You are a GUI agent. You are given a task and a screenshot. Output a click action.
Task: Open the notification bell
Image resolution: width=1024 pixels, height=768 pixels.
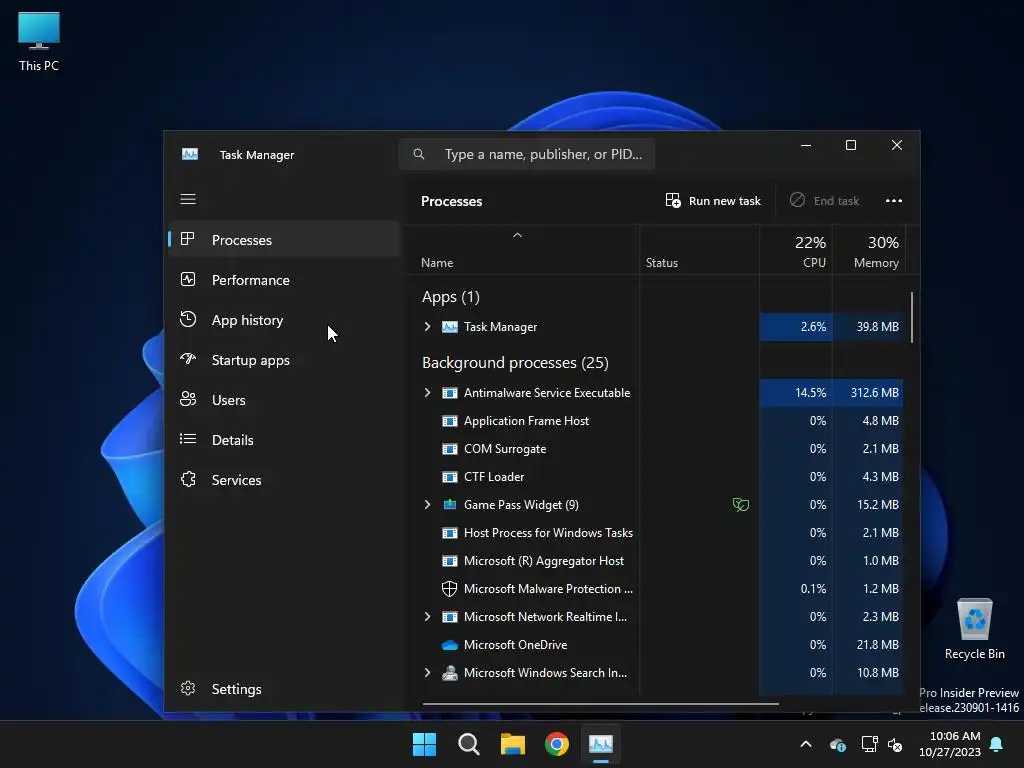pyautogui.click(x=997, y=744)
